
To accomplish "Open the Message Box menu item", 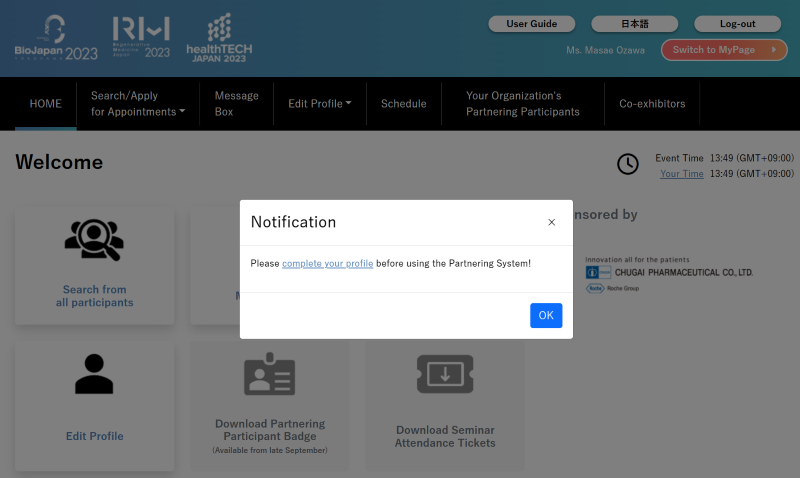I will (x=236, y=104).
